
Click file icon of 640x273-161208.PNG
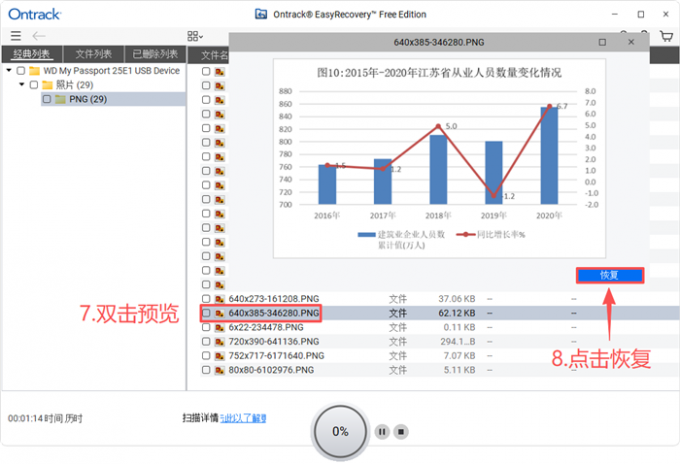[x=220, y=299]
